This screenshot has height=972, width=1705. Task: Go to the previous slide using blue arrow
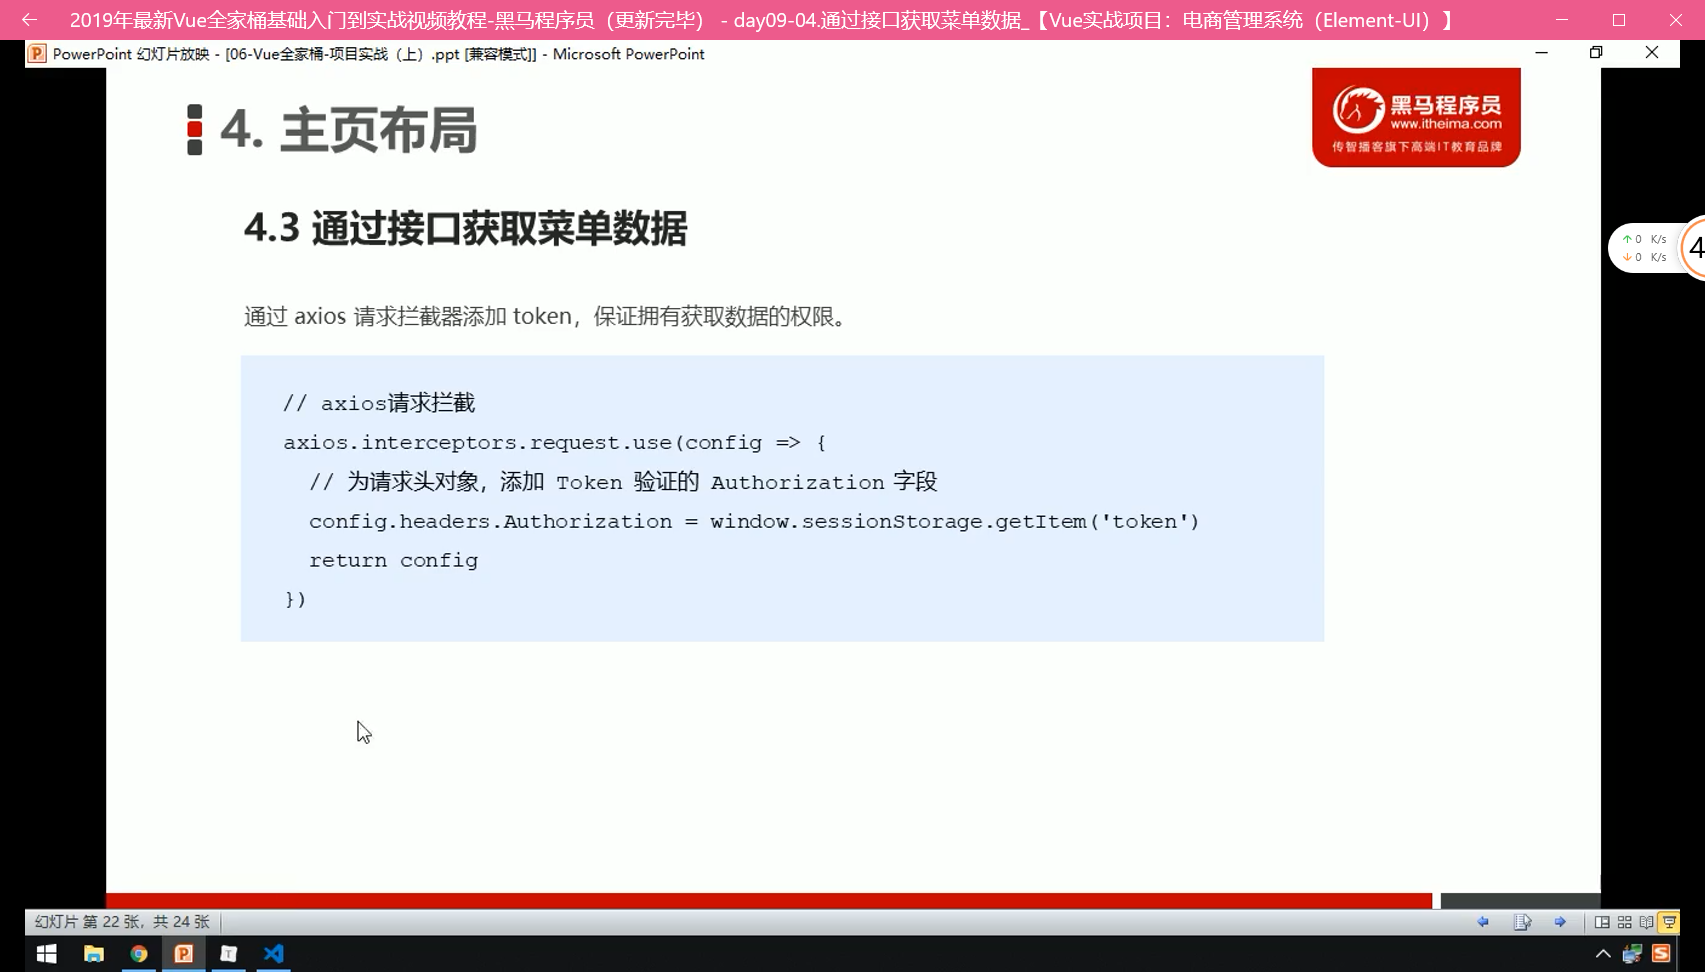click(1483, 922)
